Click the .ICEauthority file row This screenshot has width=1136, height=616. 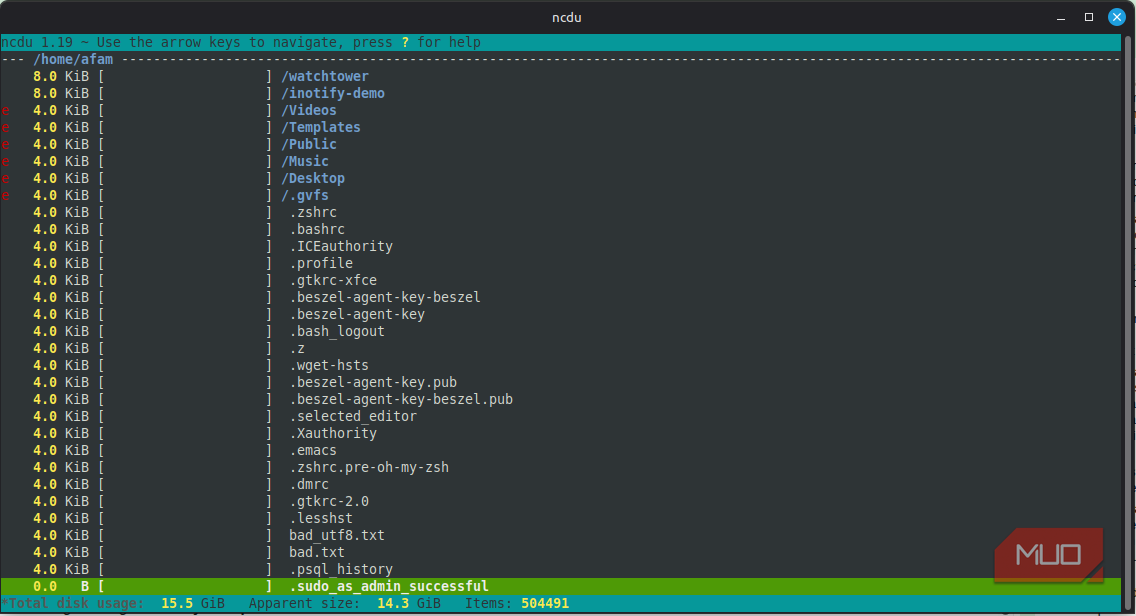coord(561,246)
